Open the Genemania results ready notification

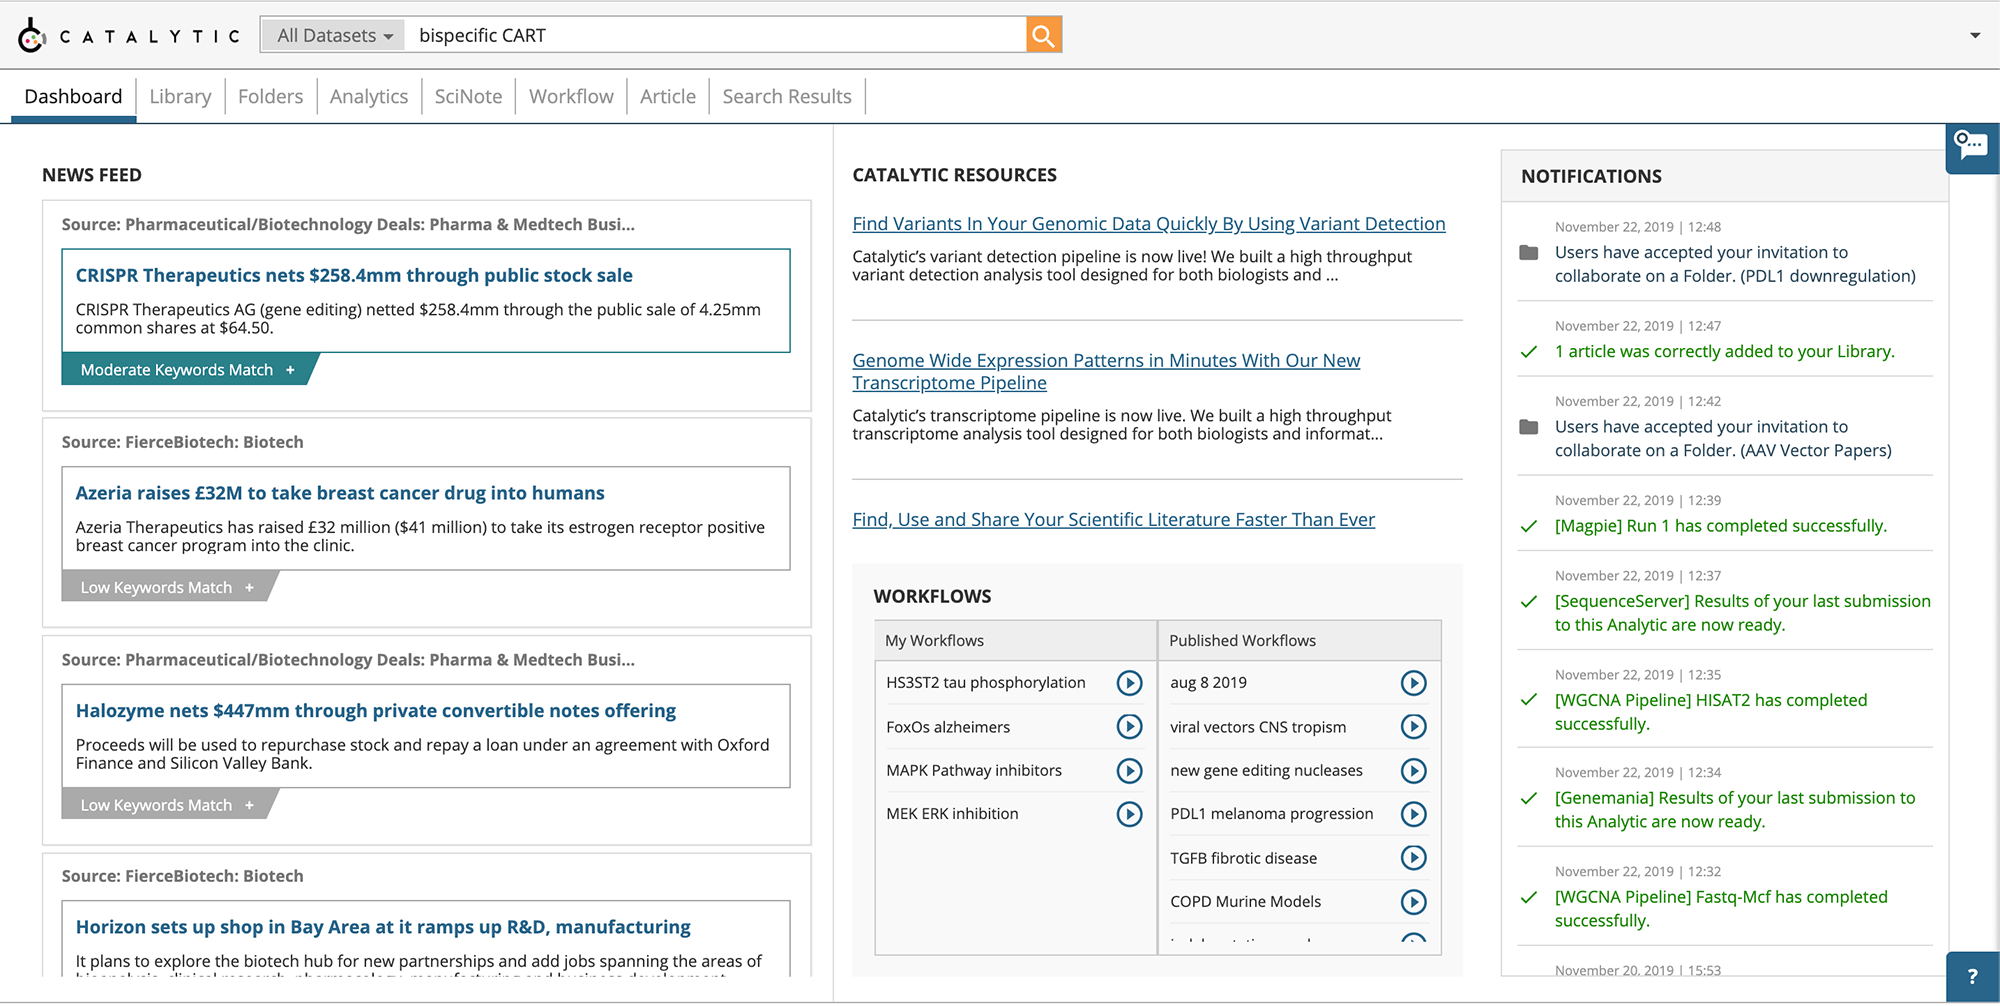pos(1735,810)
